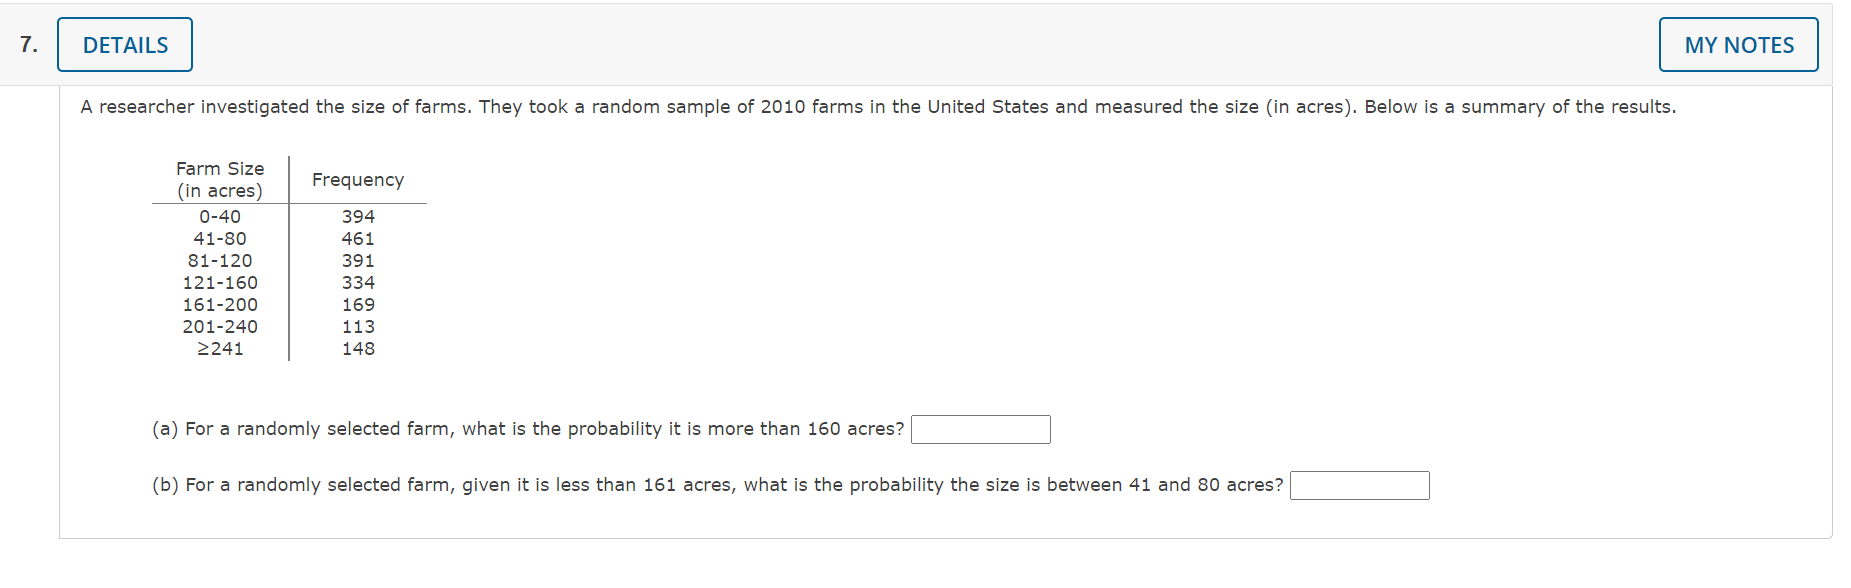Select the part (a) question text
Image resolution: width=1851 pixels, height=588 pixels.
[x=528, y=428]
